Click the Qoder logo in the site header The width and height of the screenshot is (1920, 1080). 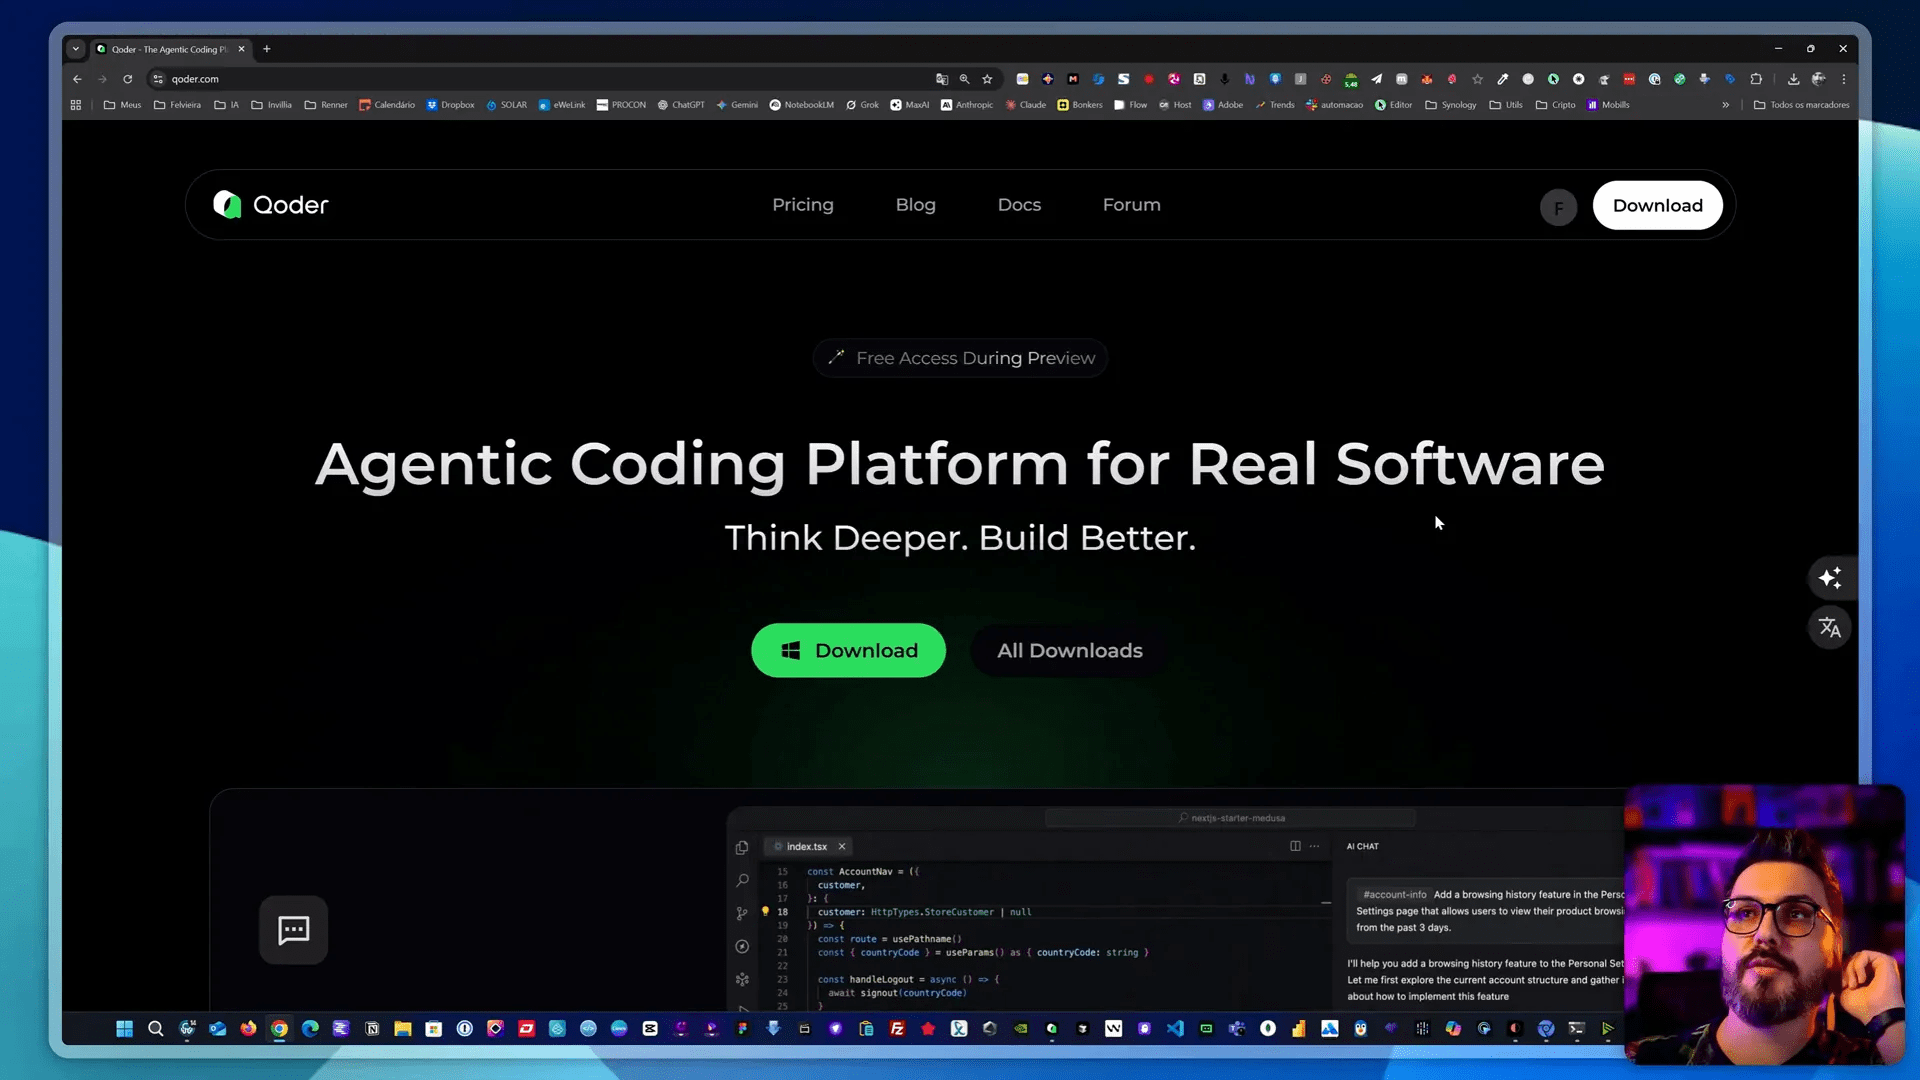pos(270,205)
